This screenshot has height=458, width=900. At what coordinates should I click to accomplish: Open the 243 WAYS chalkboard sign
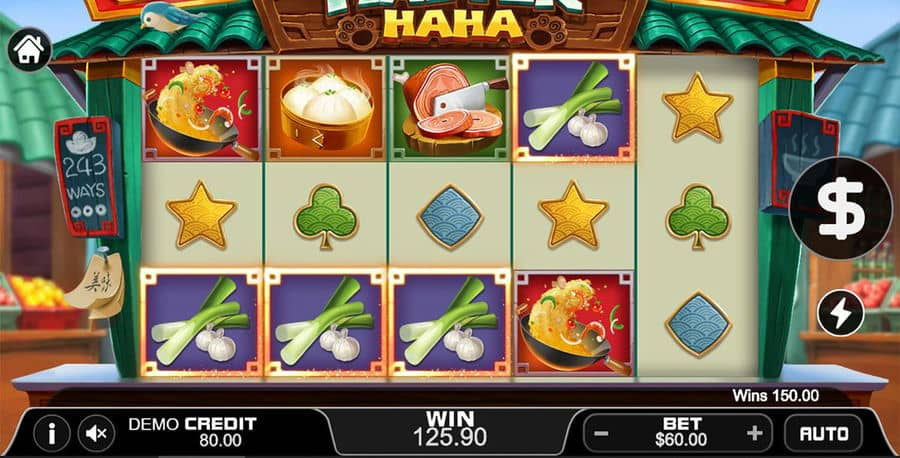coord(87,177)
